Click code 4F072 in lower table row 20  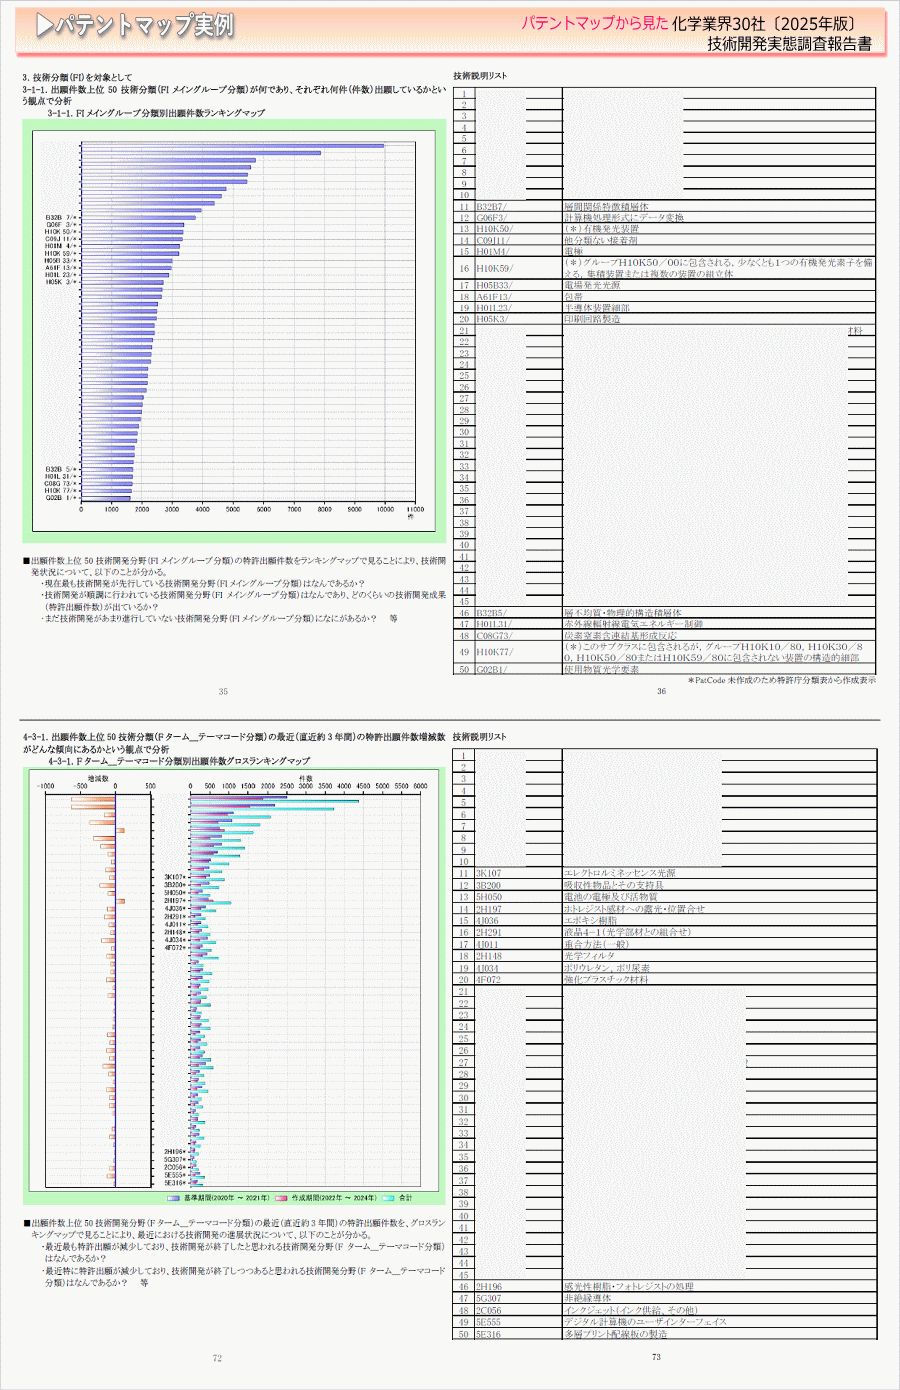pos(489,980)
